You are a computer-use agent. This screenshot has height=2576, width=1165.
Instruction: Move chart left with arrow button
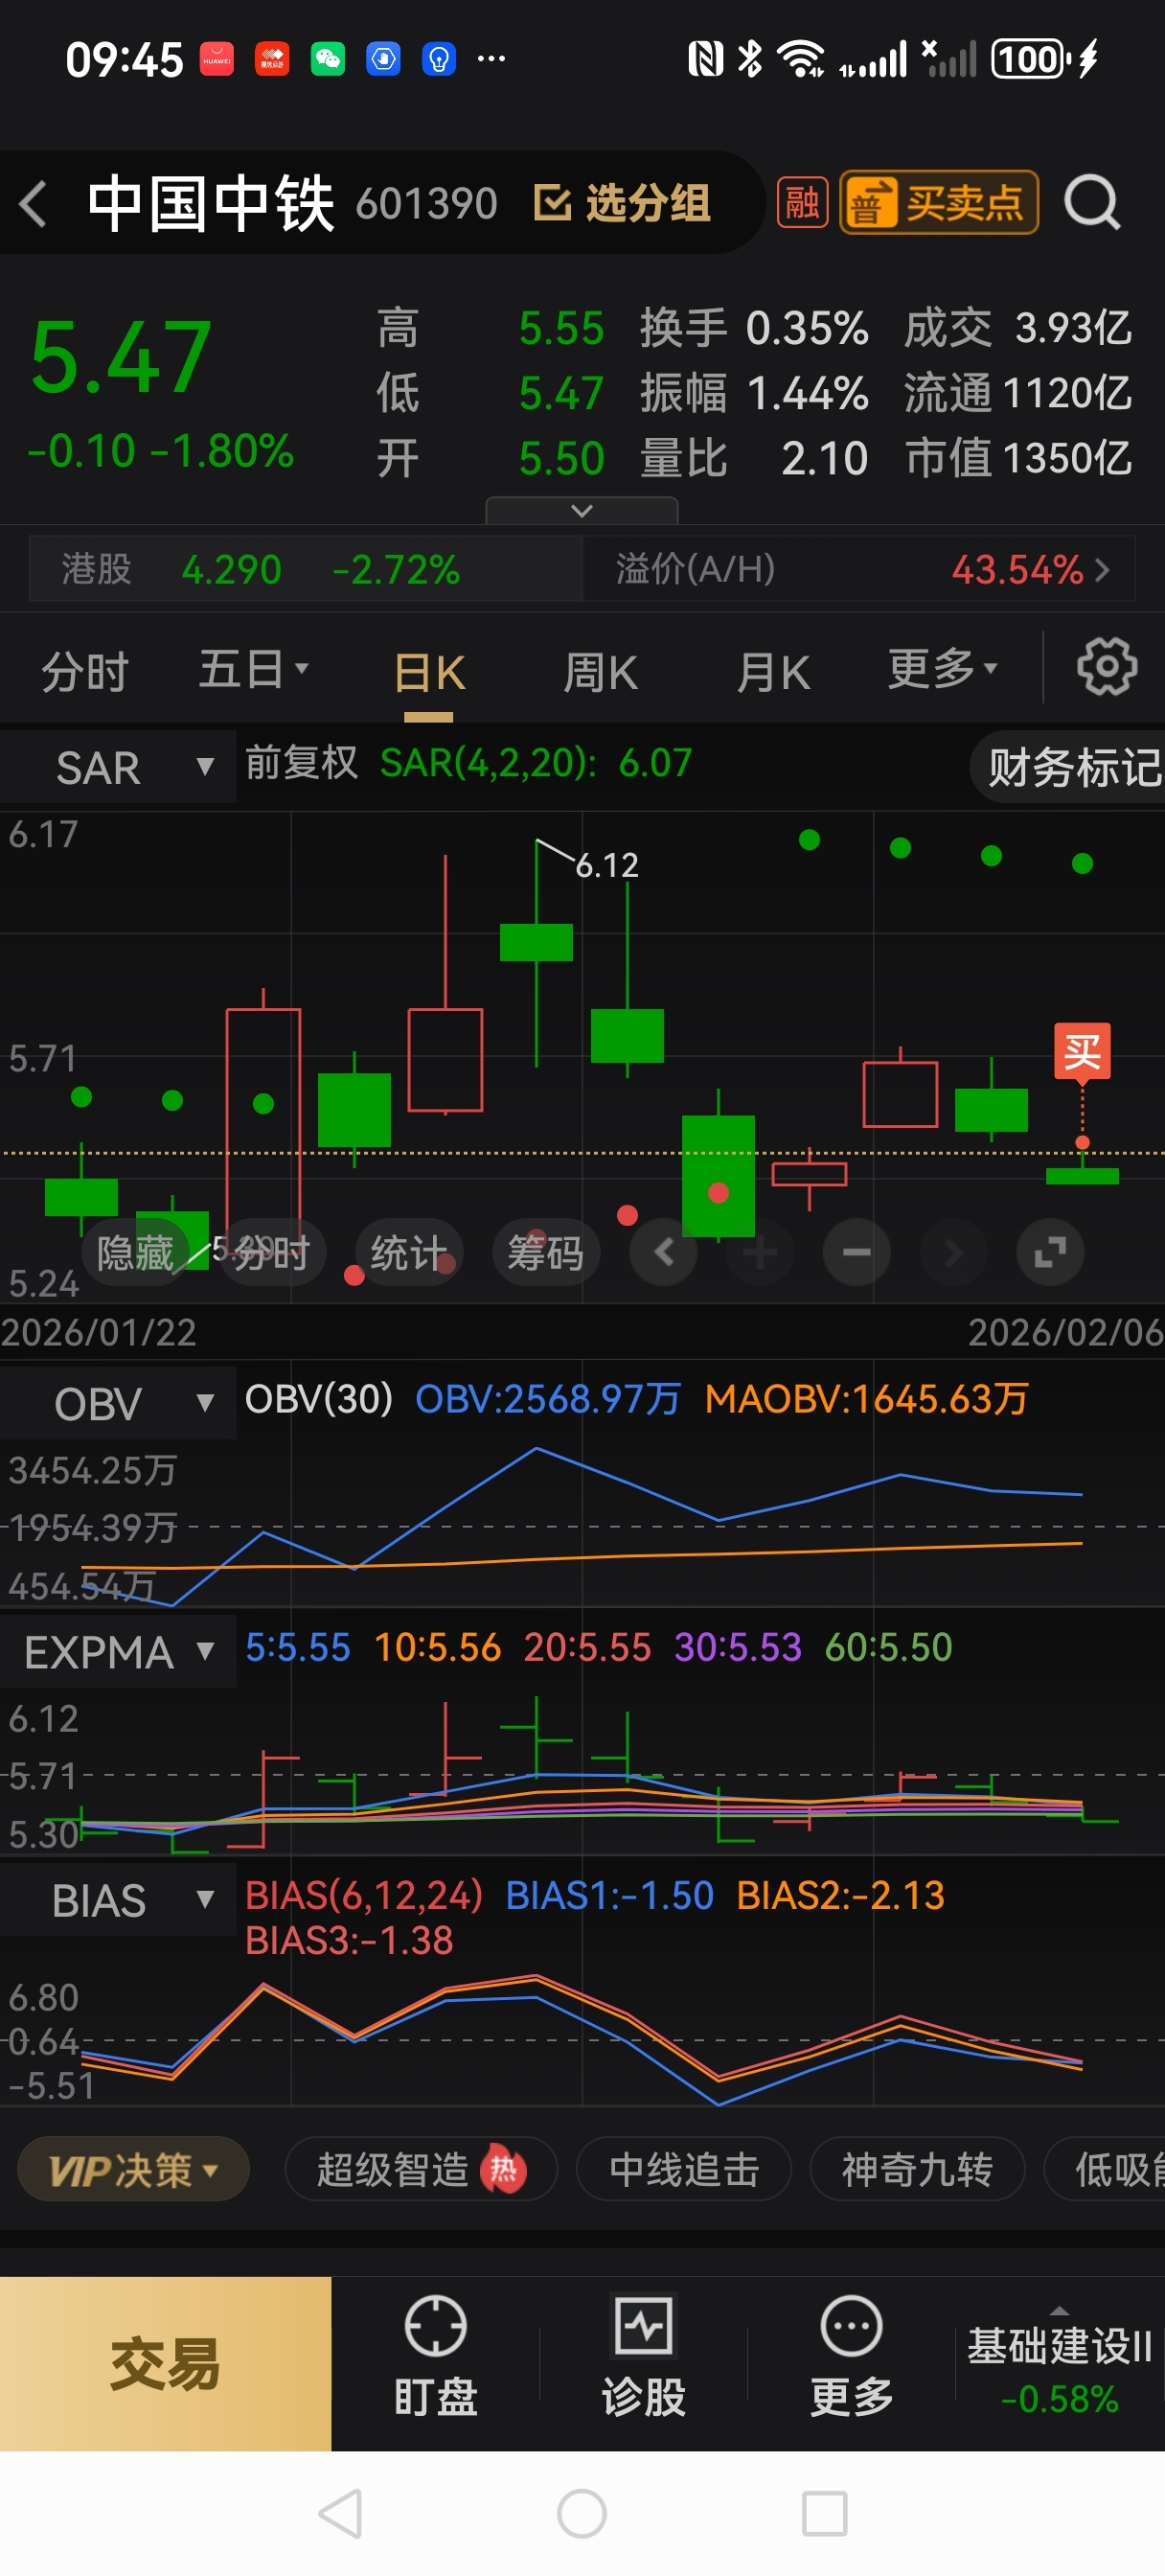coord(664,1251)
